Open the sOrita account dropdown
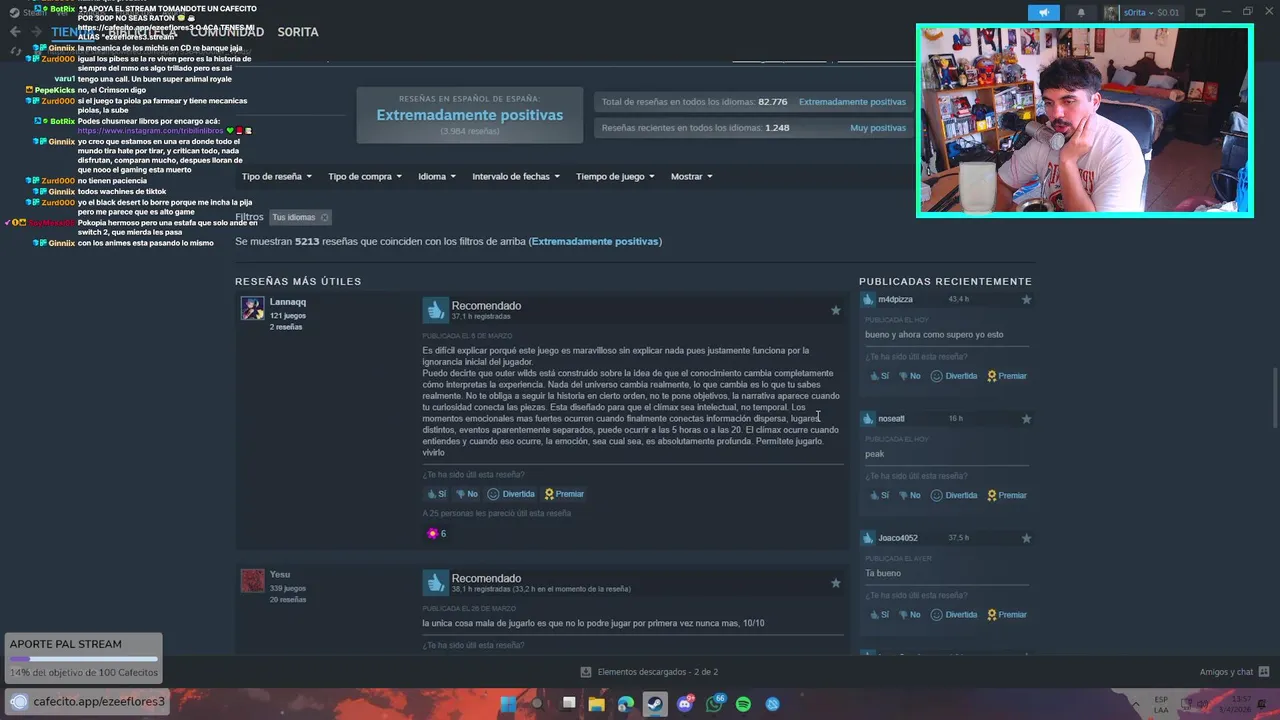This screenshot has width=1280, height=720. [x=1141, y=12]
